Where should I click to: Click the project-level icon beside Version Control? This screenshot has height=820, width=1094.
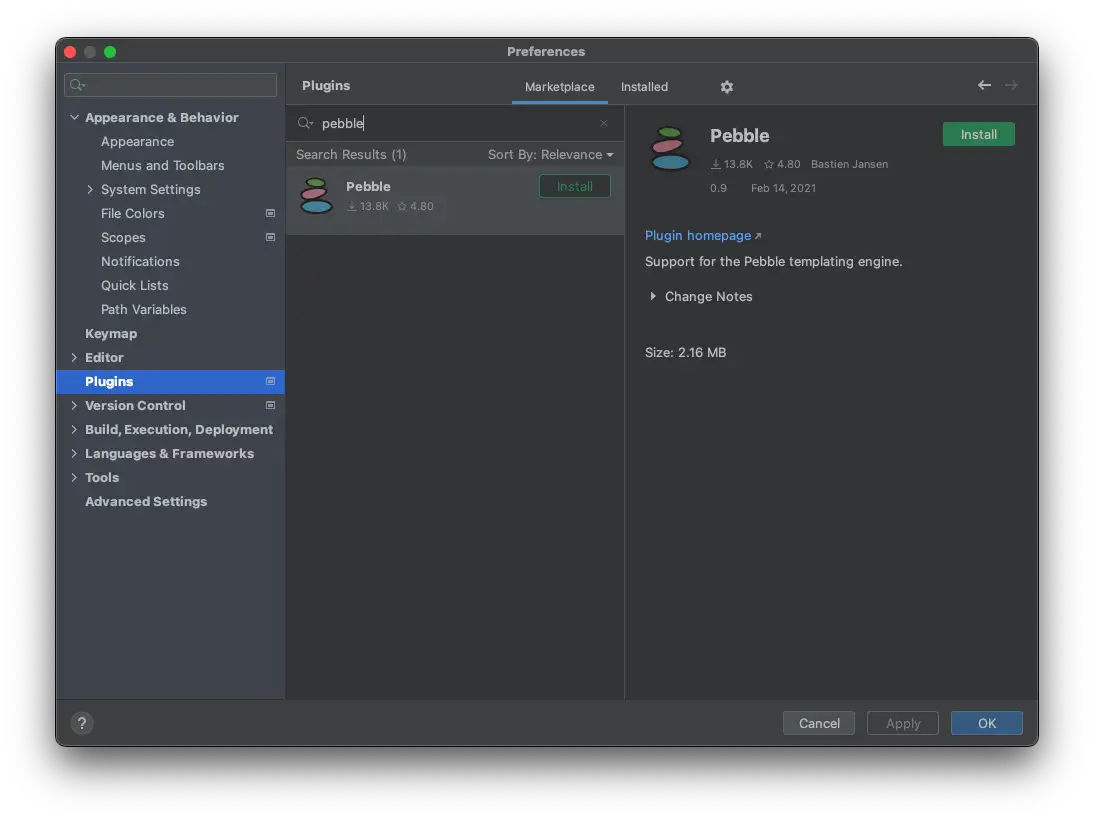270,405
